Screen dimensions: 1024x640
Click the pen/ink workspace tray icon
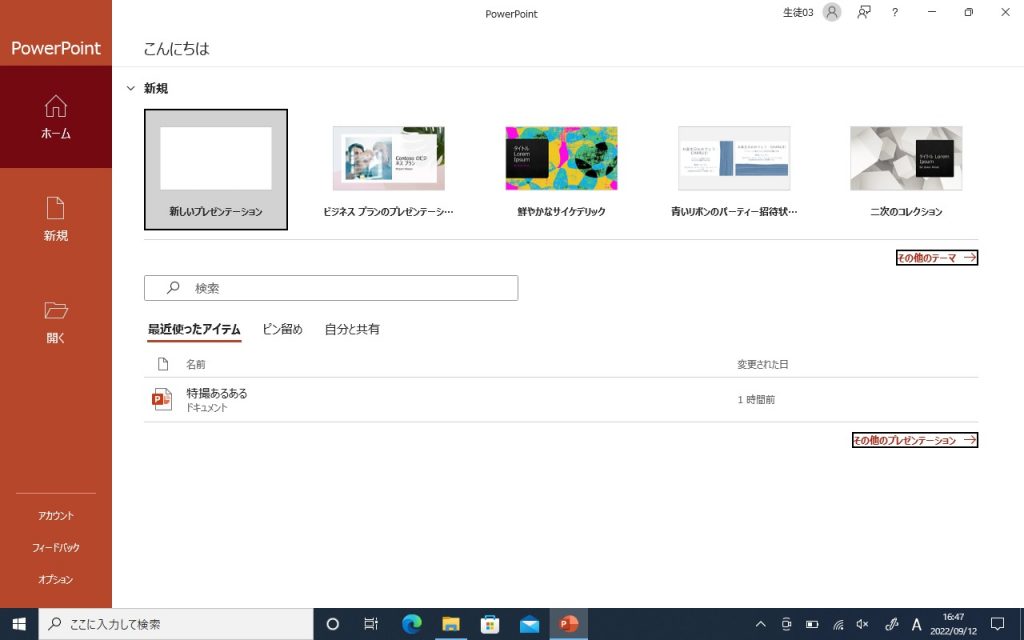(x=891, y=624)
